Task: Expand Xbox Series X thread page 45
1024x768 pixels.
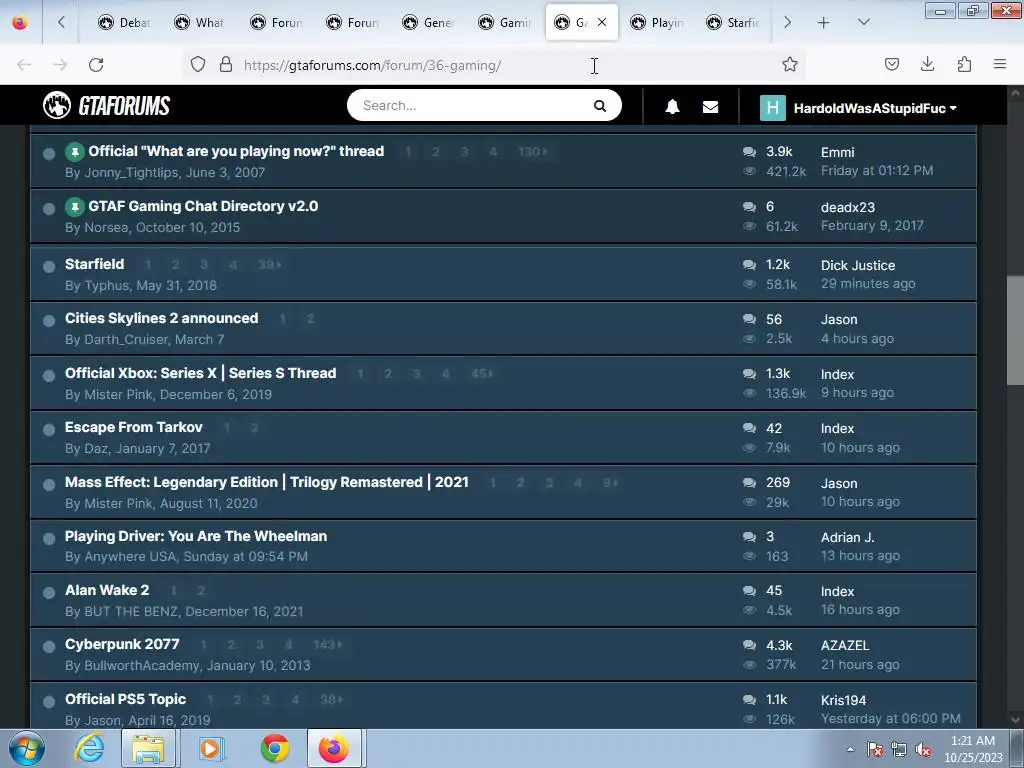Action: click(x=482, y=374)
